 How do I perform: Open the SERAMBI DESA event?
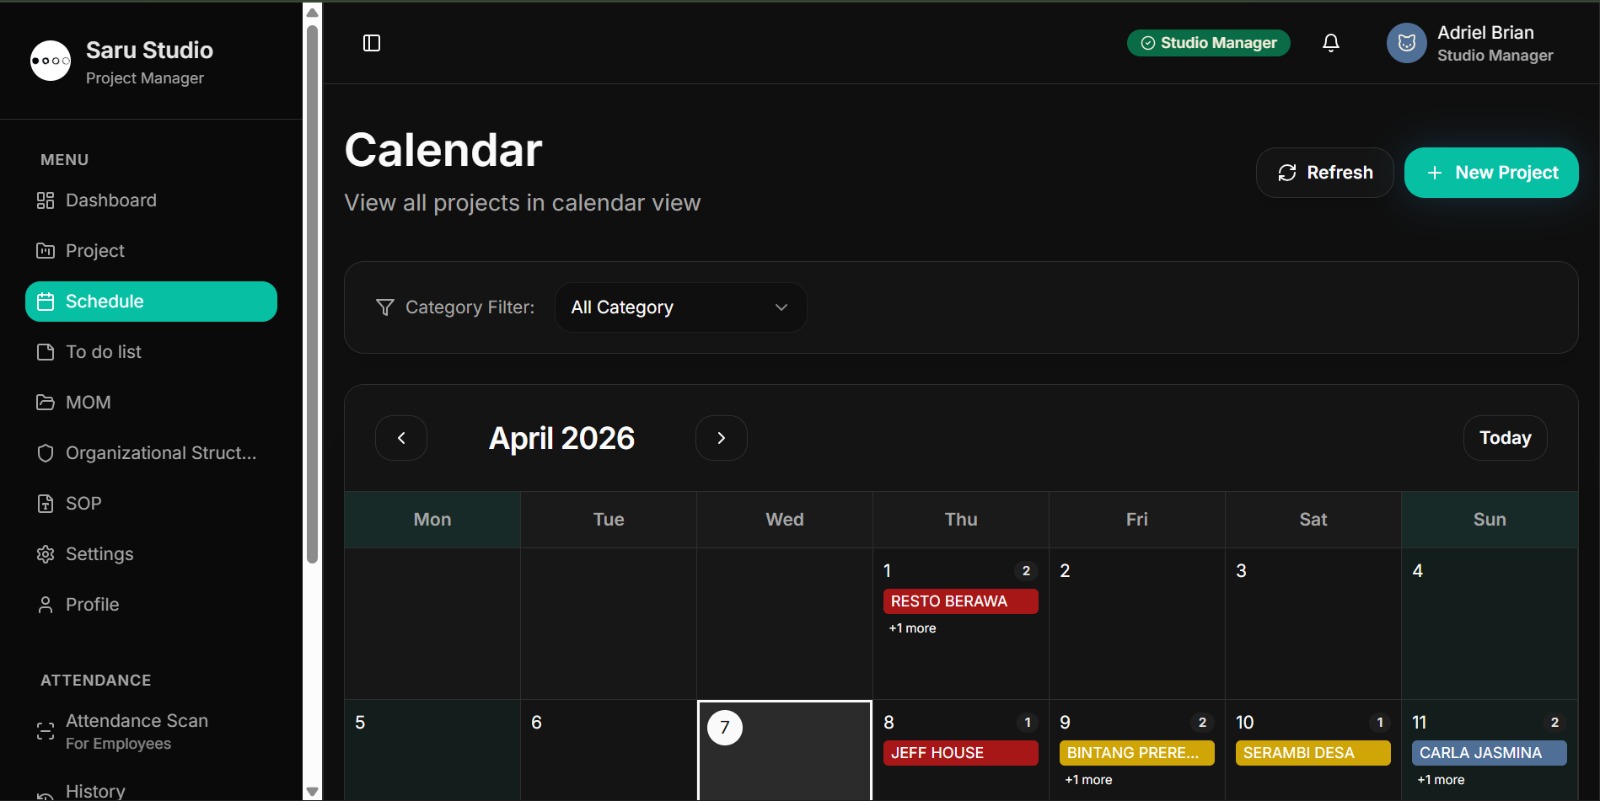(x=1313, y=753)
